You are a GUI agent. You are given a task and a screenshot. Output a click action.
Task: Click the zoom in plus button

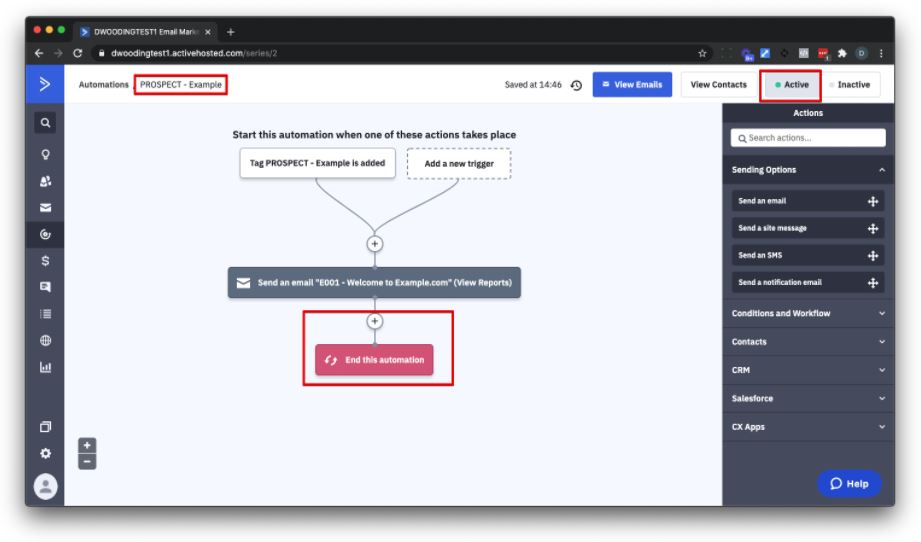(x=87, y=445)
